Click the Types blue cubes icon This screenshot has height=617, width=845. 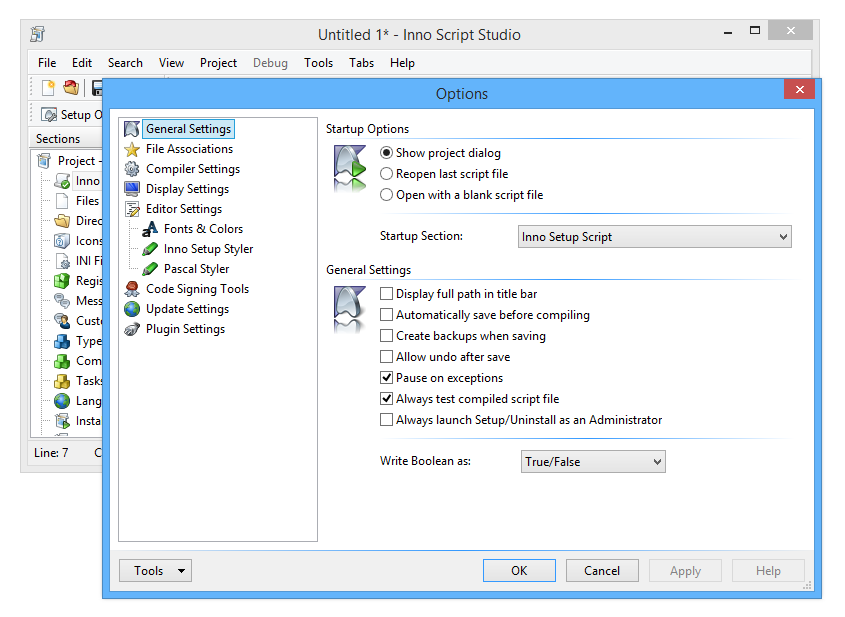[x=62, y=341]
